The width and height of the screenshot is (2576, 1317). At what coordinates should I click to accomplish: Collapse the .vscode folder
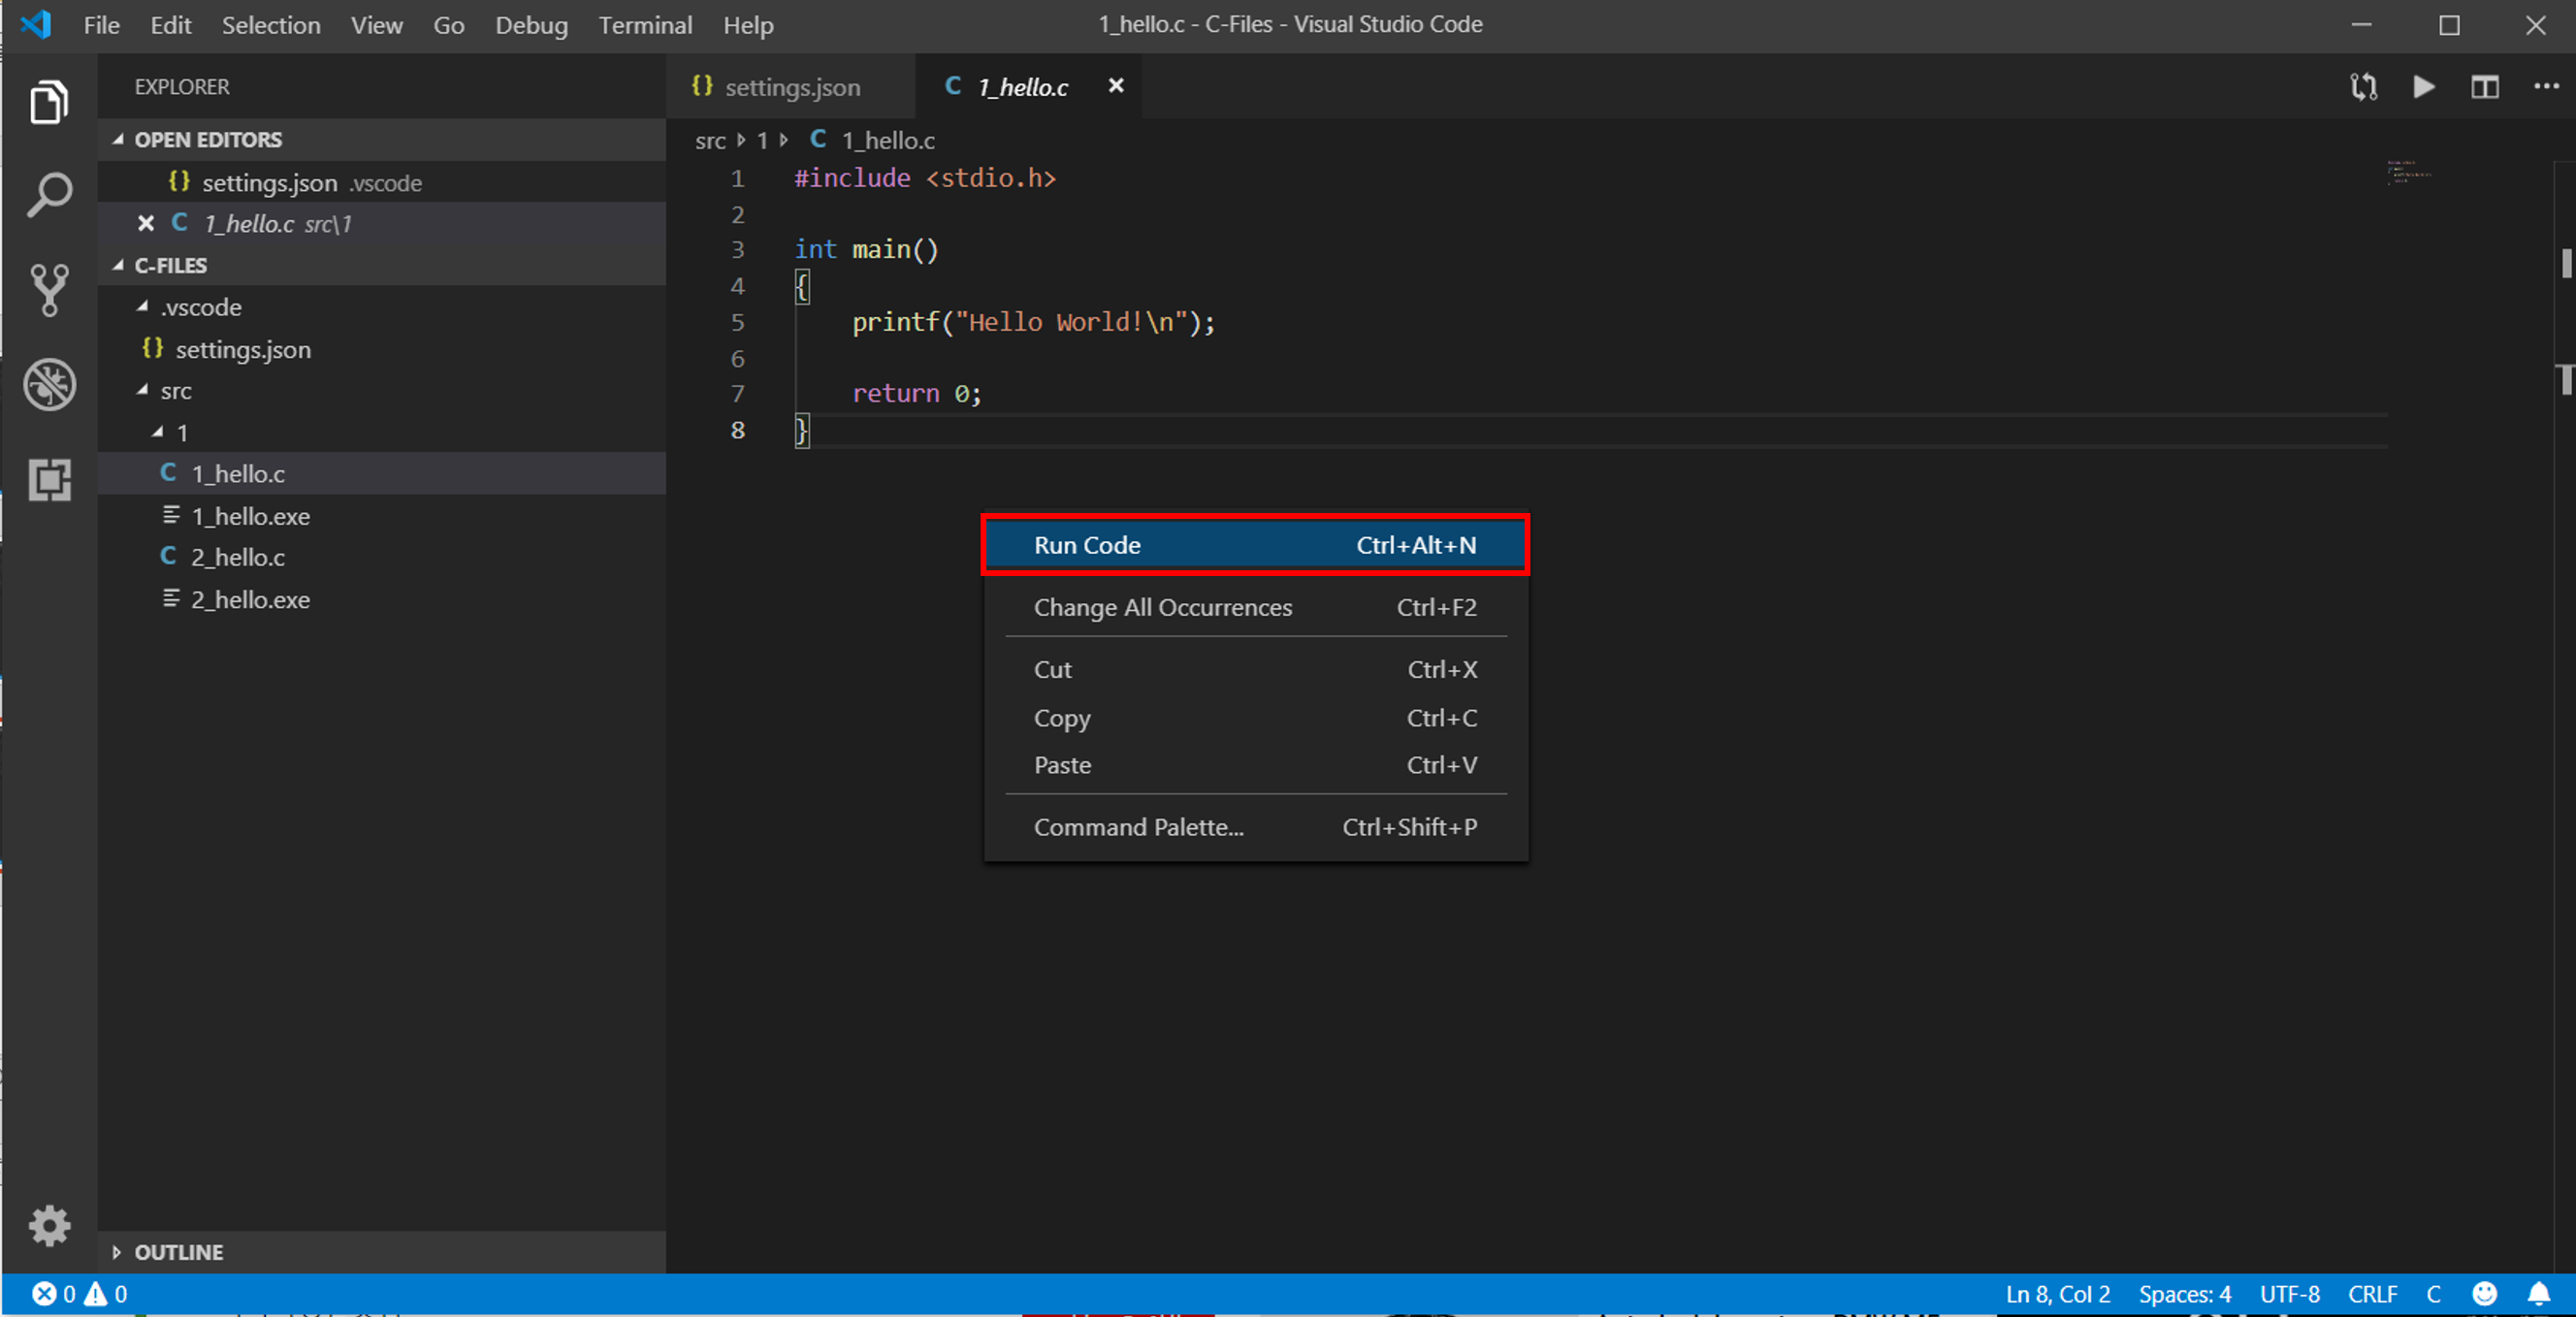point(200,307)
